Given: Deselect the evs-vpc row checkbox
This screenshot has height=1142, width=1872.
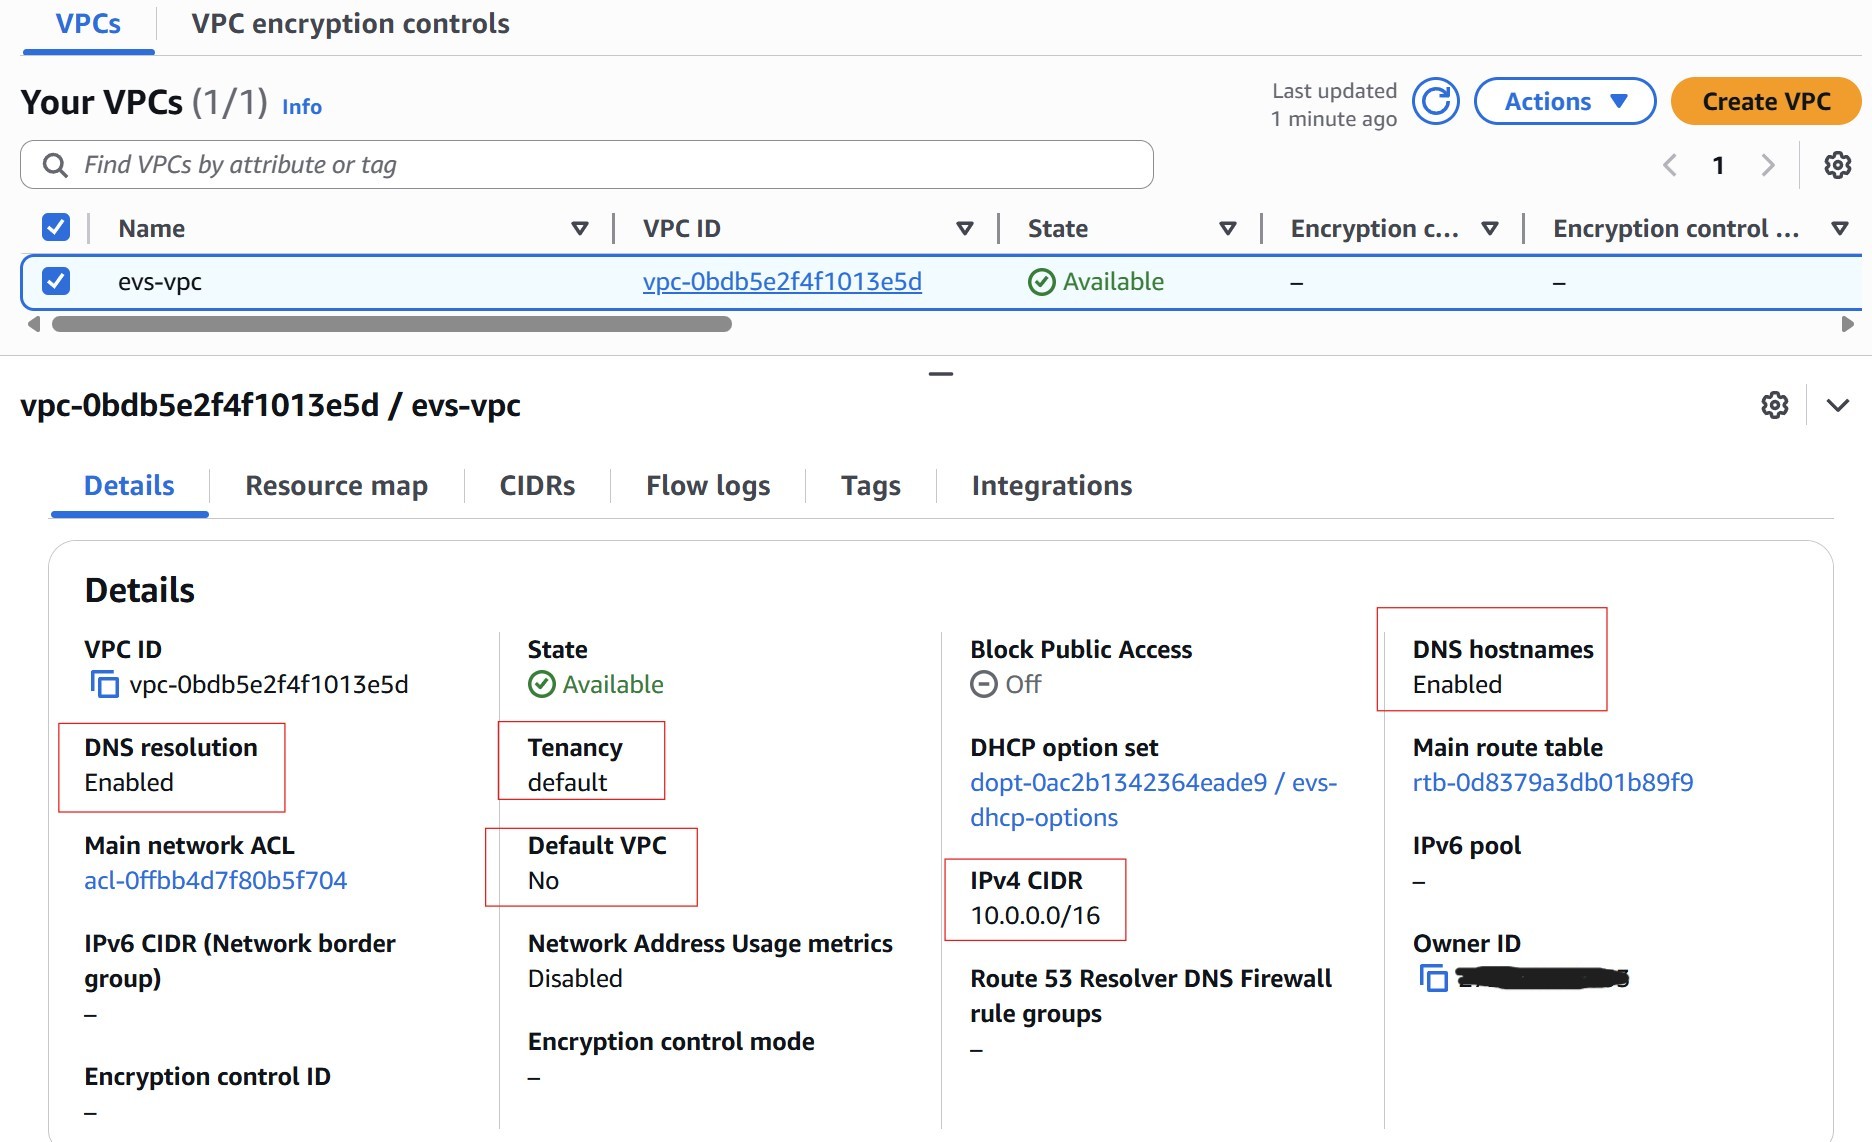Looking at the screenshot, I should (56, 281).
